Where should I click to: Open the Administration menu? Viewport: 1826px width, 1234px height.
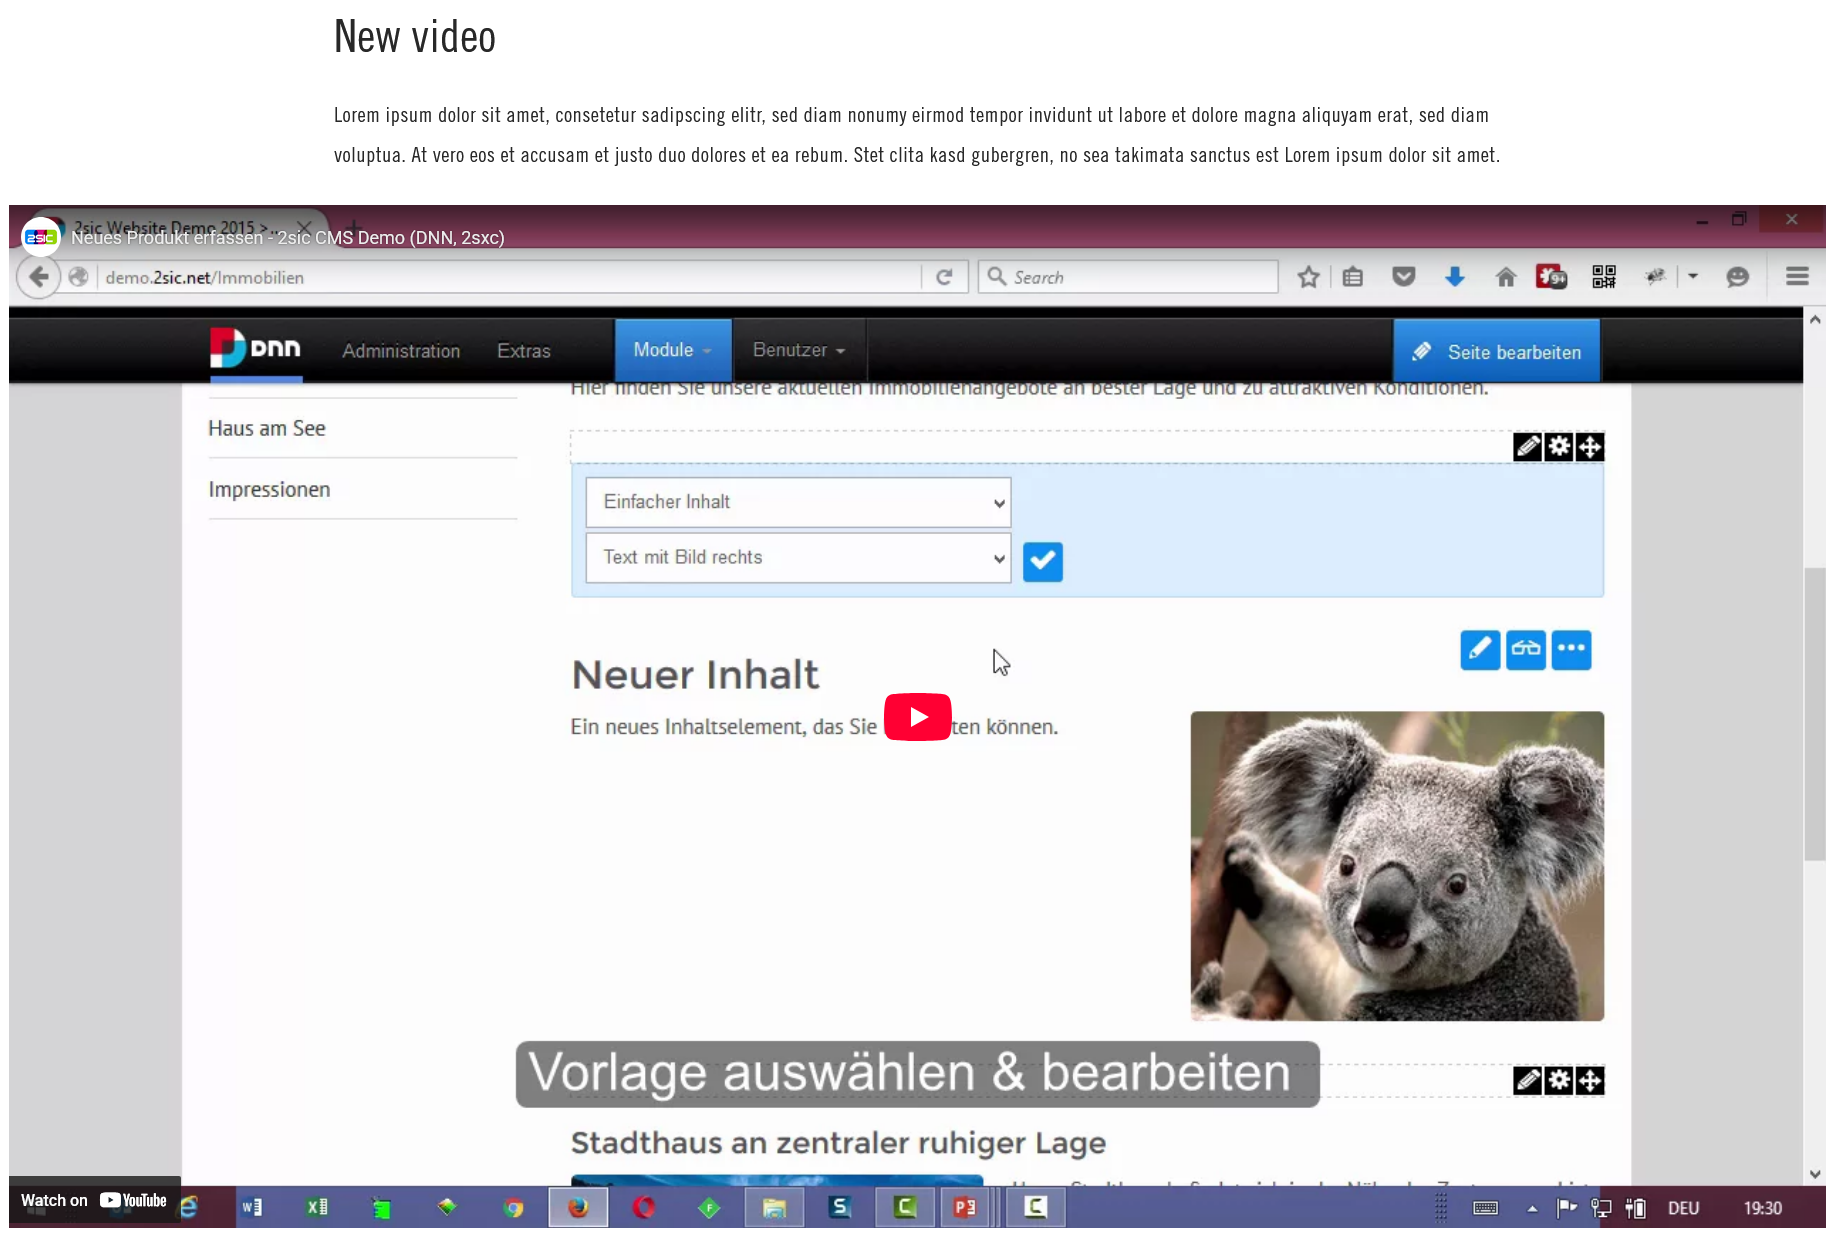[401, 351]
